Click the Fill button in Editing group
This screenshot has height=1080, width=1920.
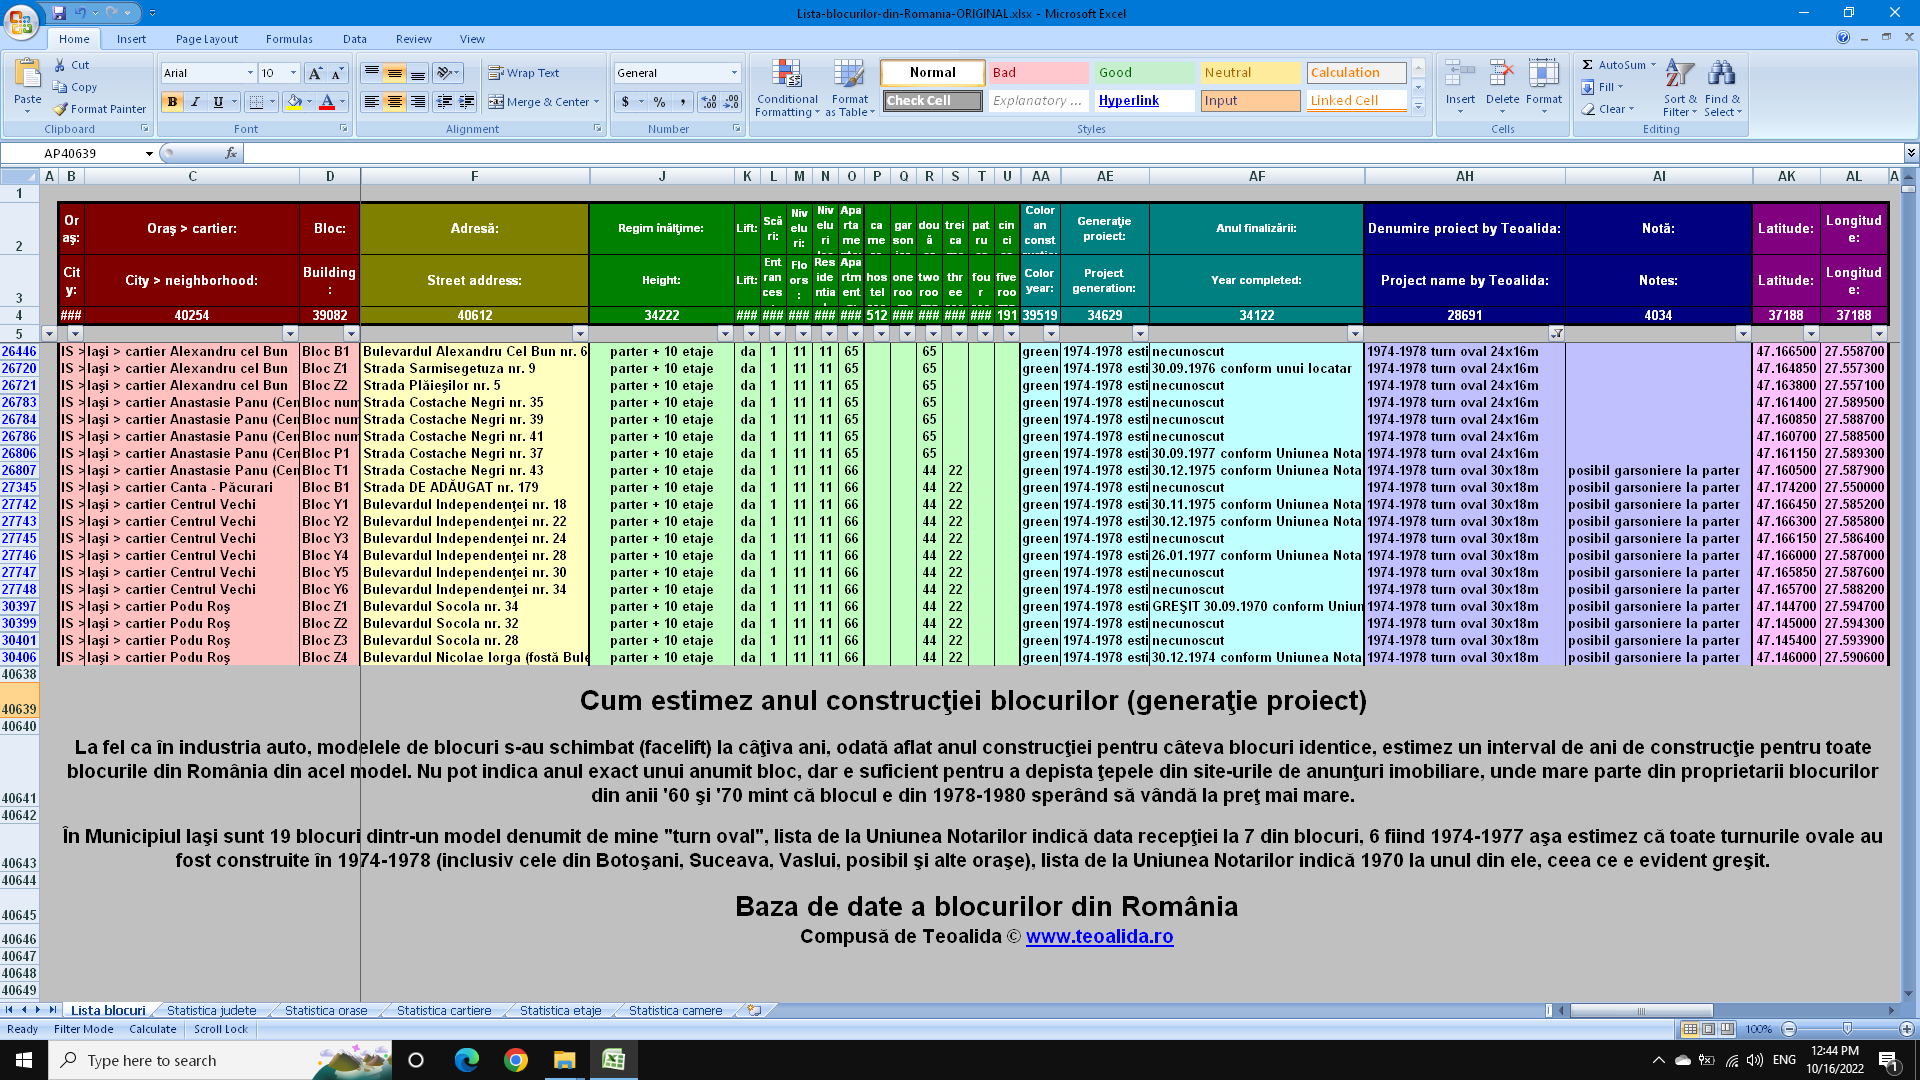[x=1602, y=87]
